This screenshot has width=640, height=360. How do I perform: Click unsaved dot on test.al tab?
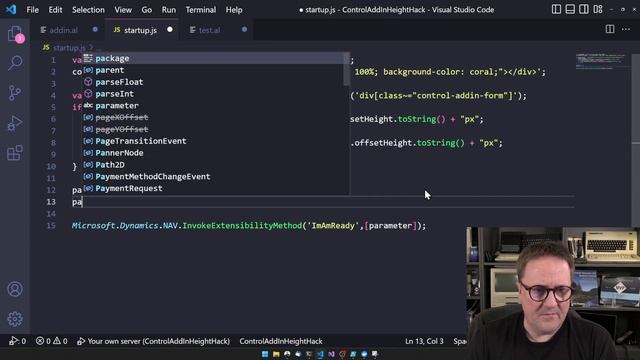point(244,29)
